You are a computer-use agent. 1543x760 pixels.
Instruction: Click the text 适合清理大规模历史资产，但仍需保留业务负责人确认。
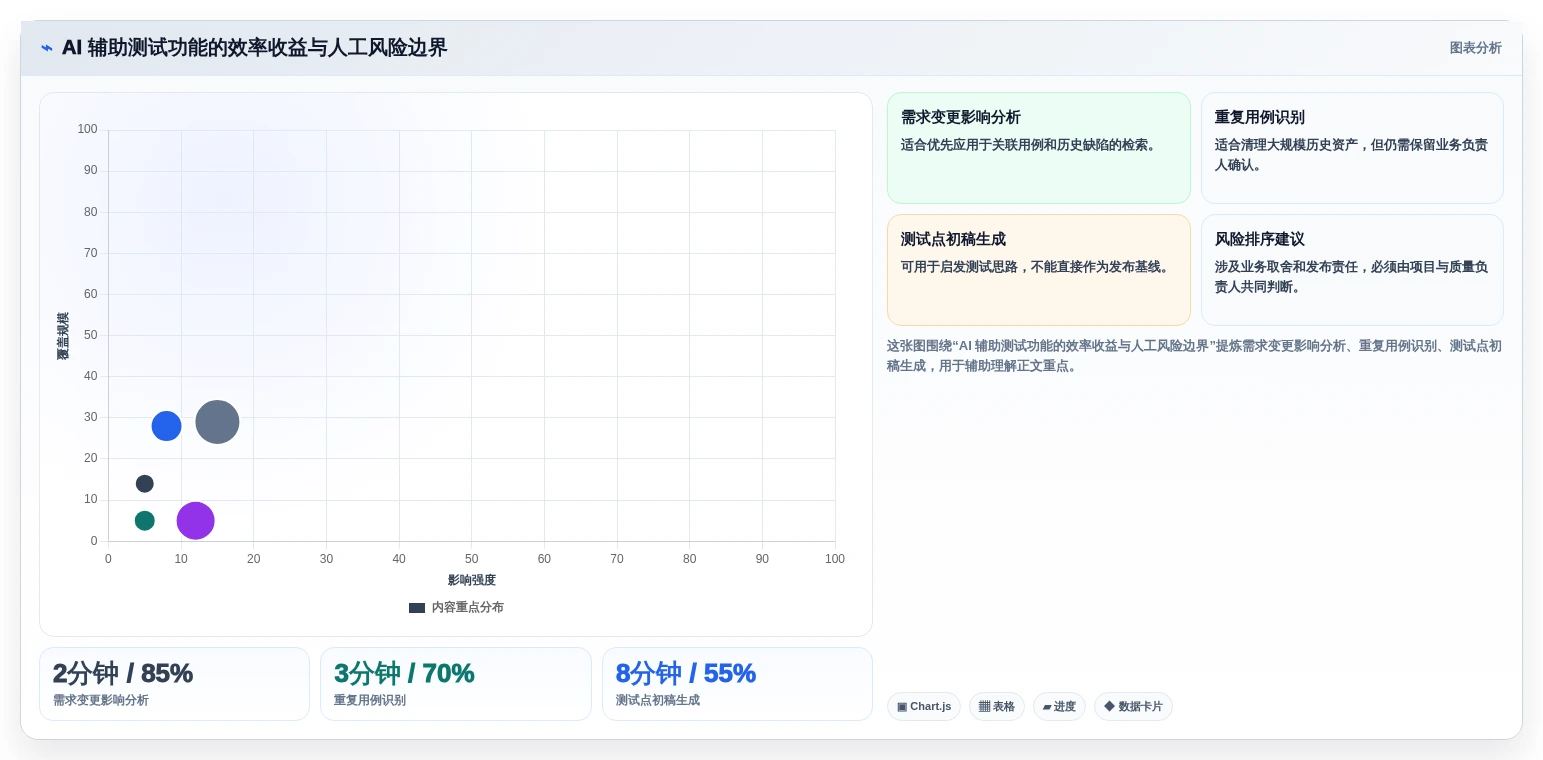[x=1351, y=155]
